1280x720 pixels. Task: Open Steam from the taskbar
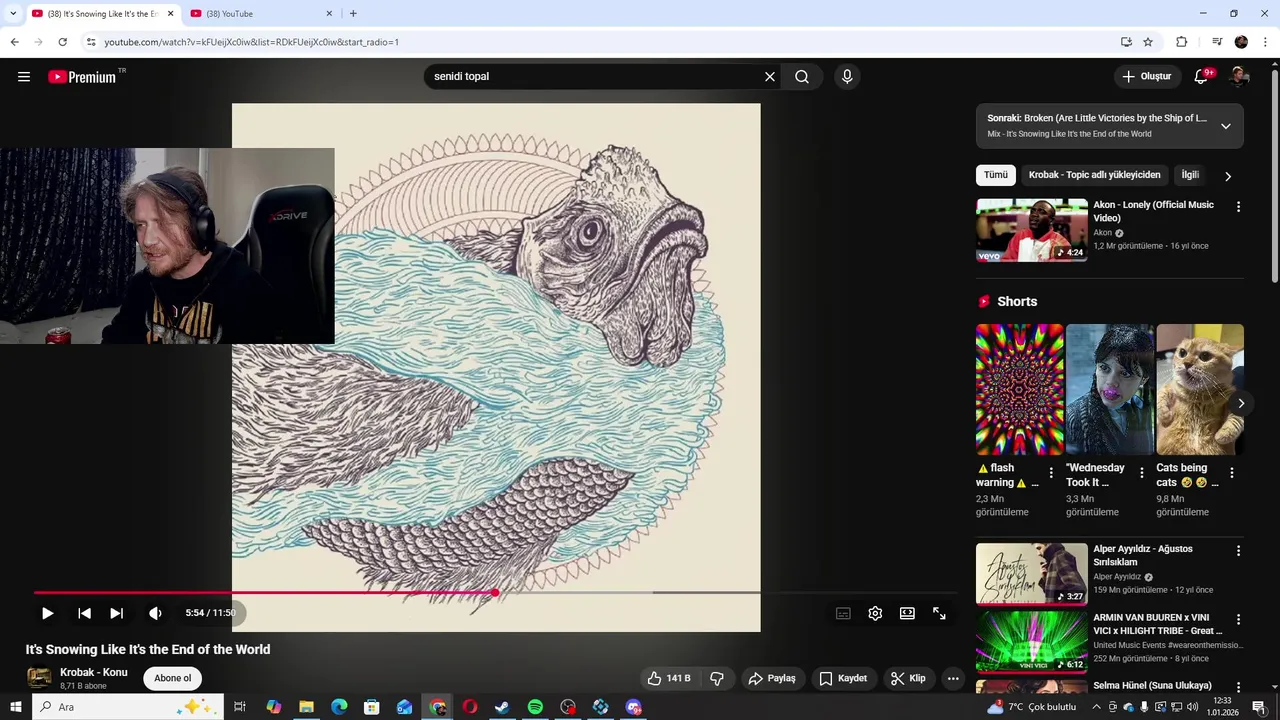point(502,707)
